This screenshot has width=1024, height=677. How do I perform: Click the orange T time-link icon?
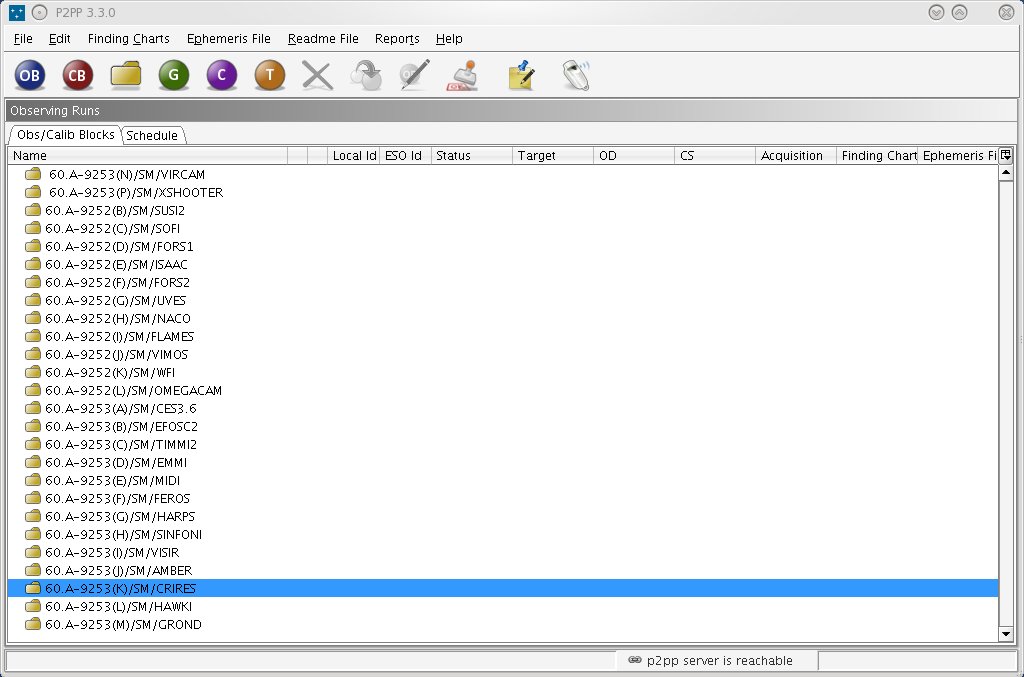(x=270, y=75)
